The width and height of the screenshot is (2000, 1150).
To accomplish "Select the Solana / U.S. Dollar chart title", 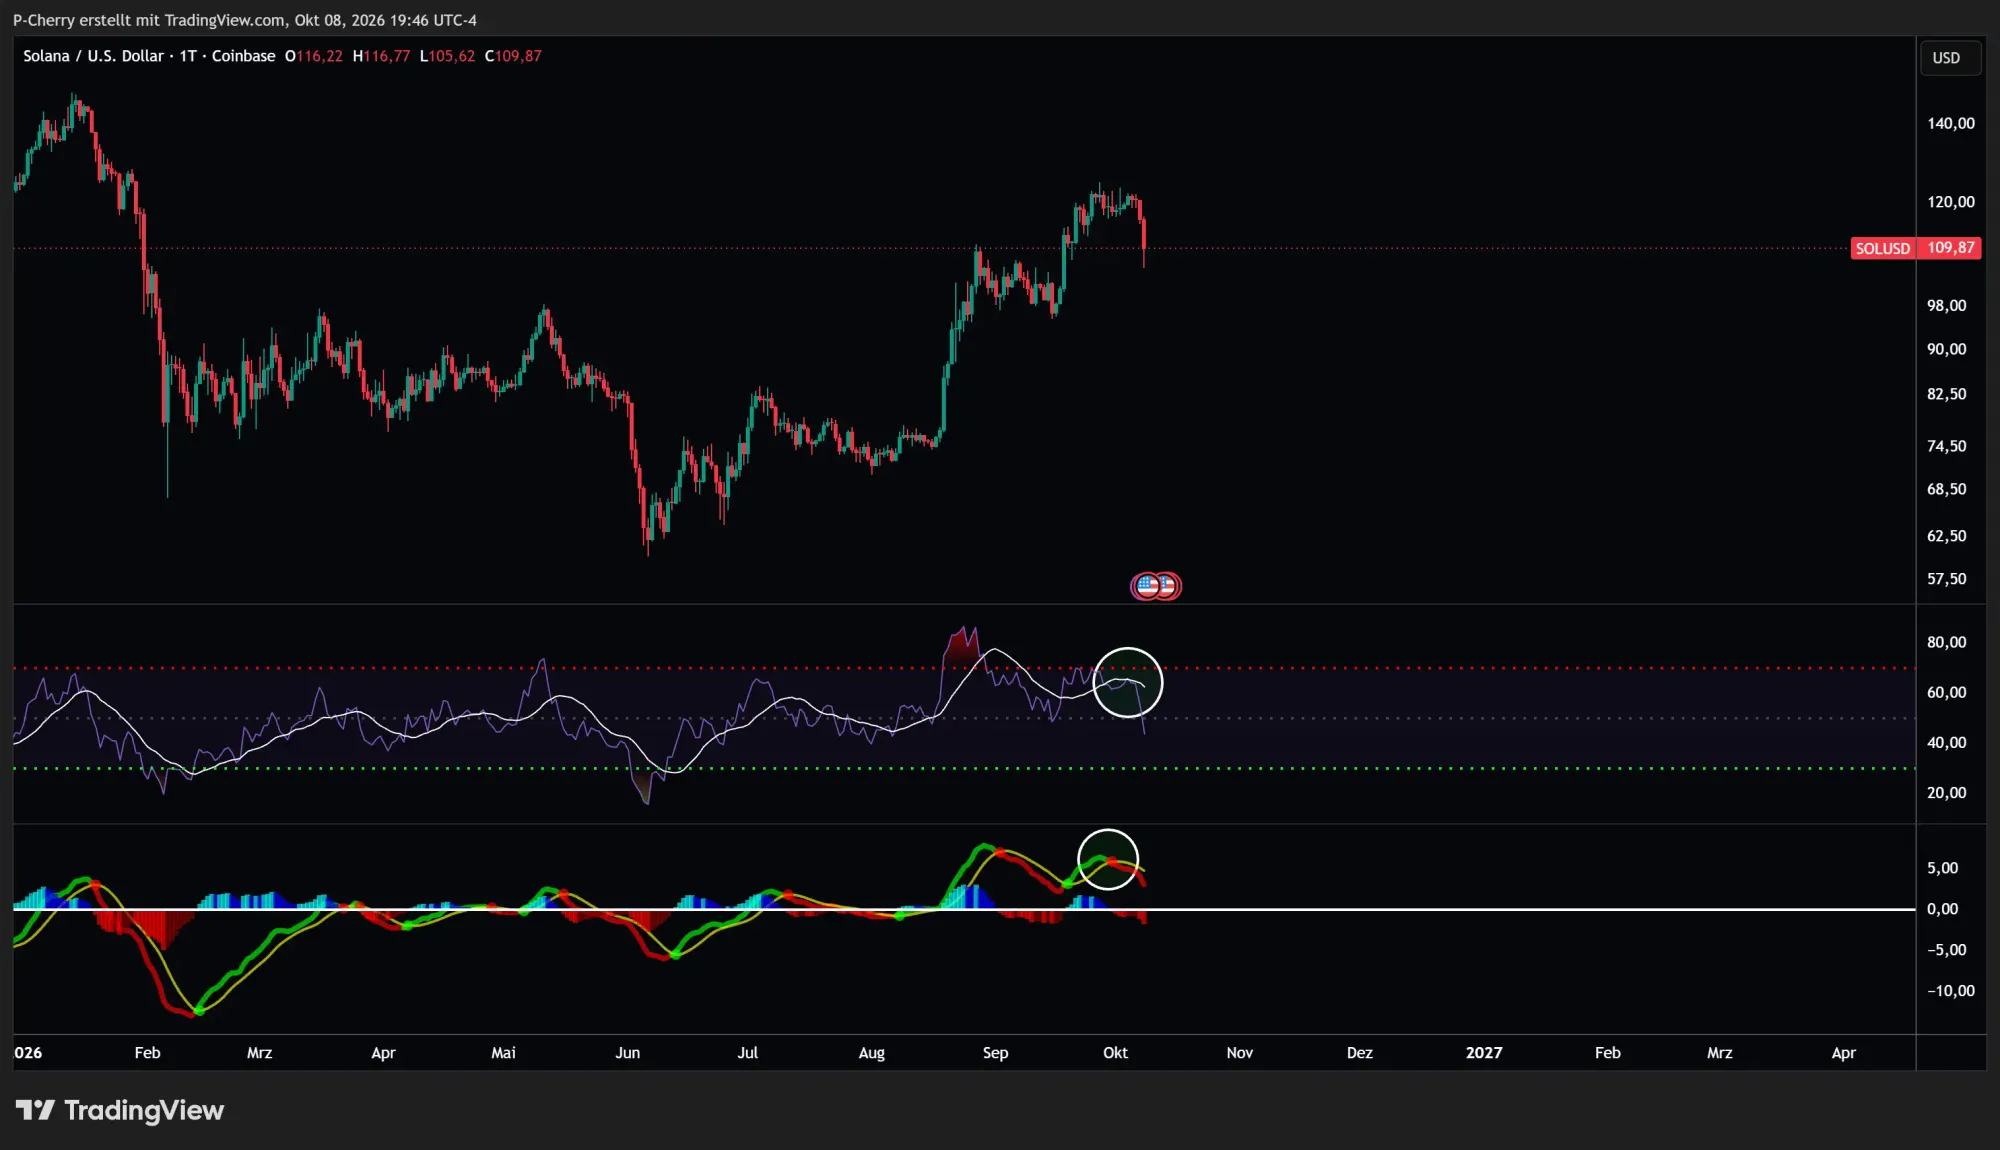I will tap(149, 56).
